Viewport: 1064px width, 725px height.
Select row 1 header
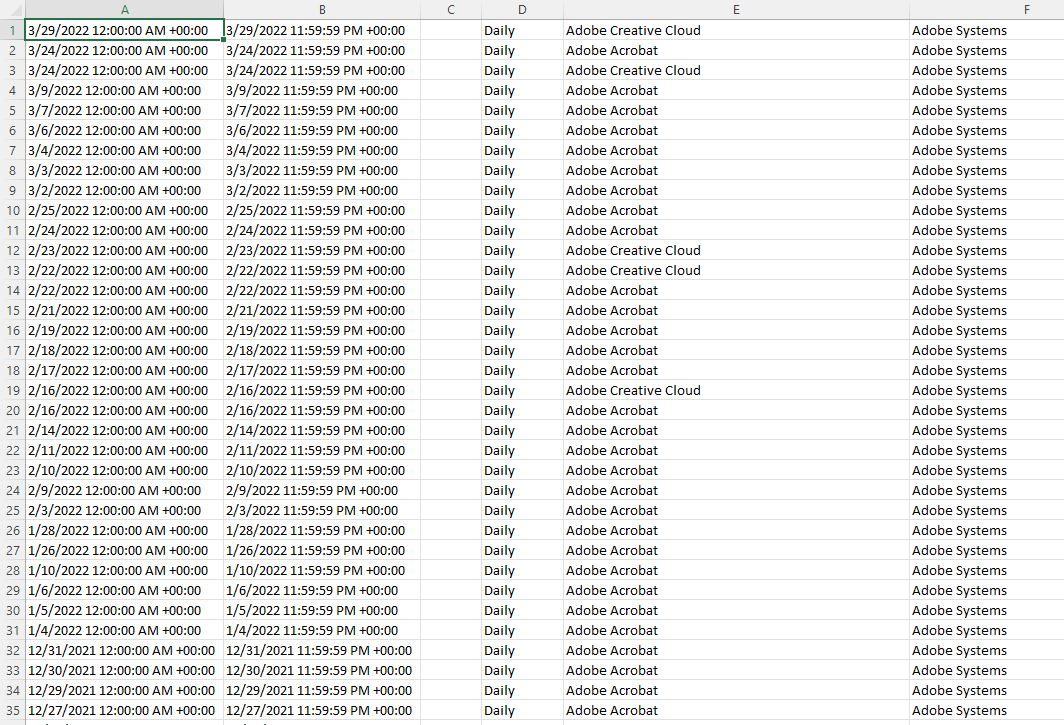12,31
